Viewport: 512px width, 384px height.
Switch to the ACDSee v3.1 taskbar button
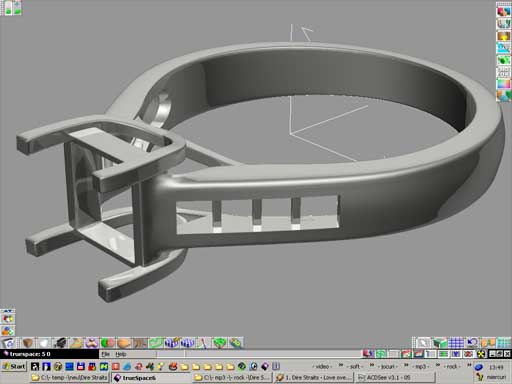[x=395, y=378]
